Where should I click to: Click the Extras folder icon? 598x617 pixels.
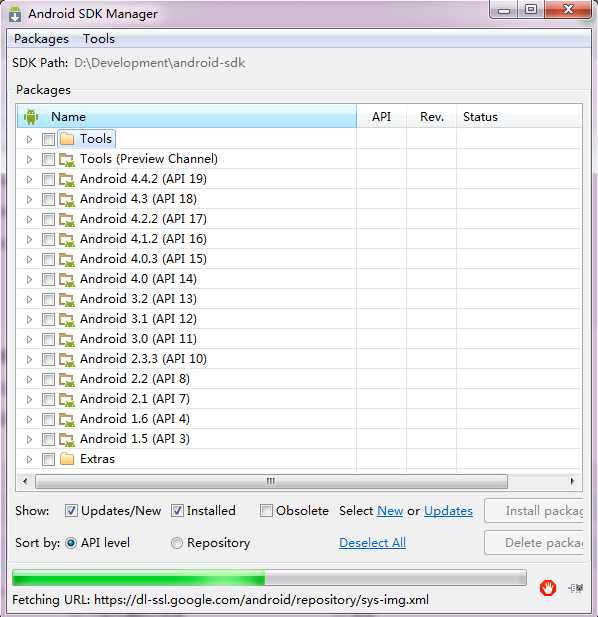(x=67, y=459)
